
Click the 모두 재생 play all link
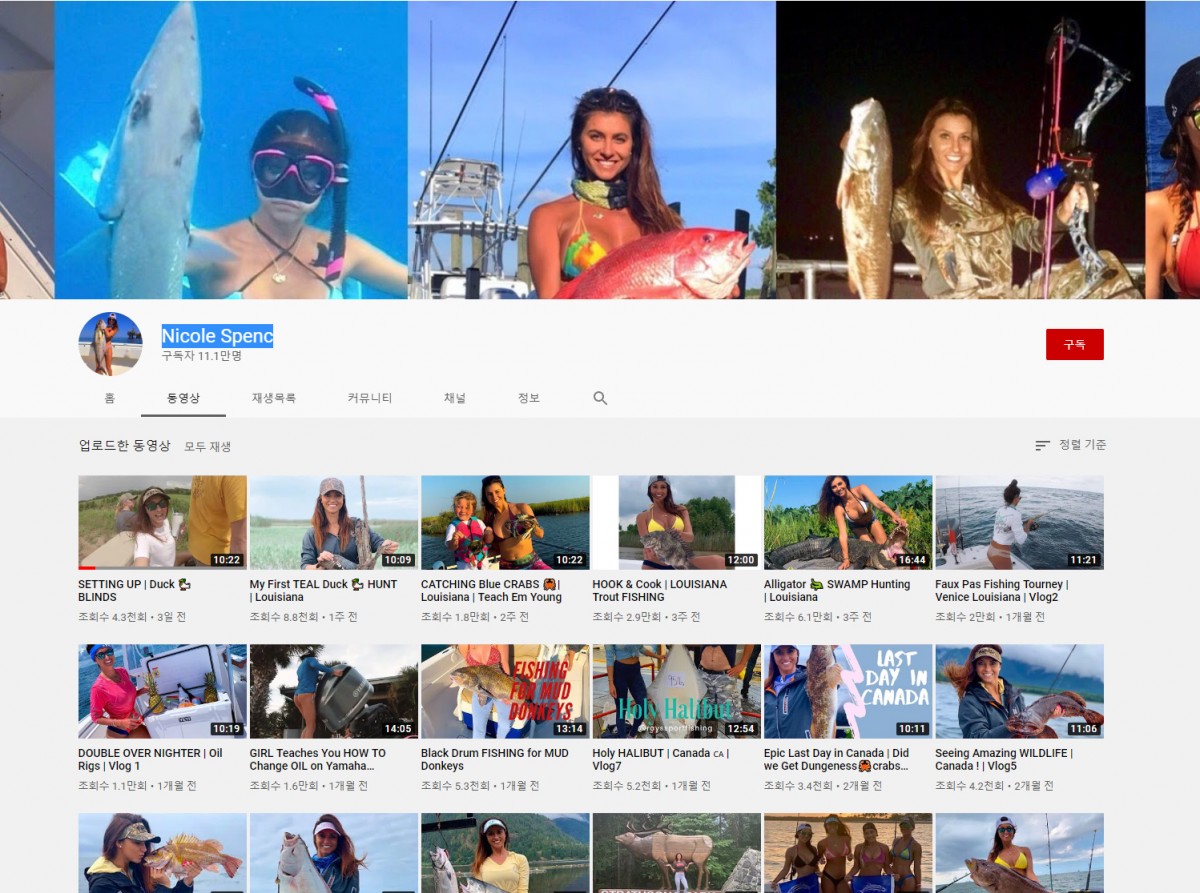[x=207, y=447]
